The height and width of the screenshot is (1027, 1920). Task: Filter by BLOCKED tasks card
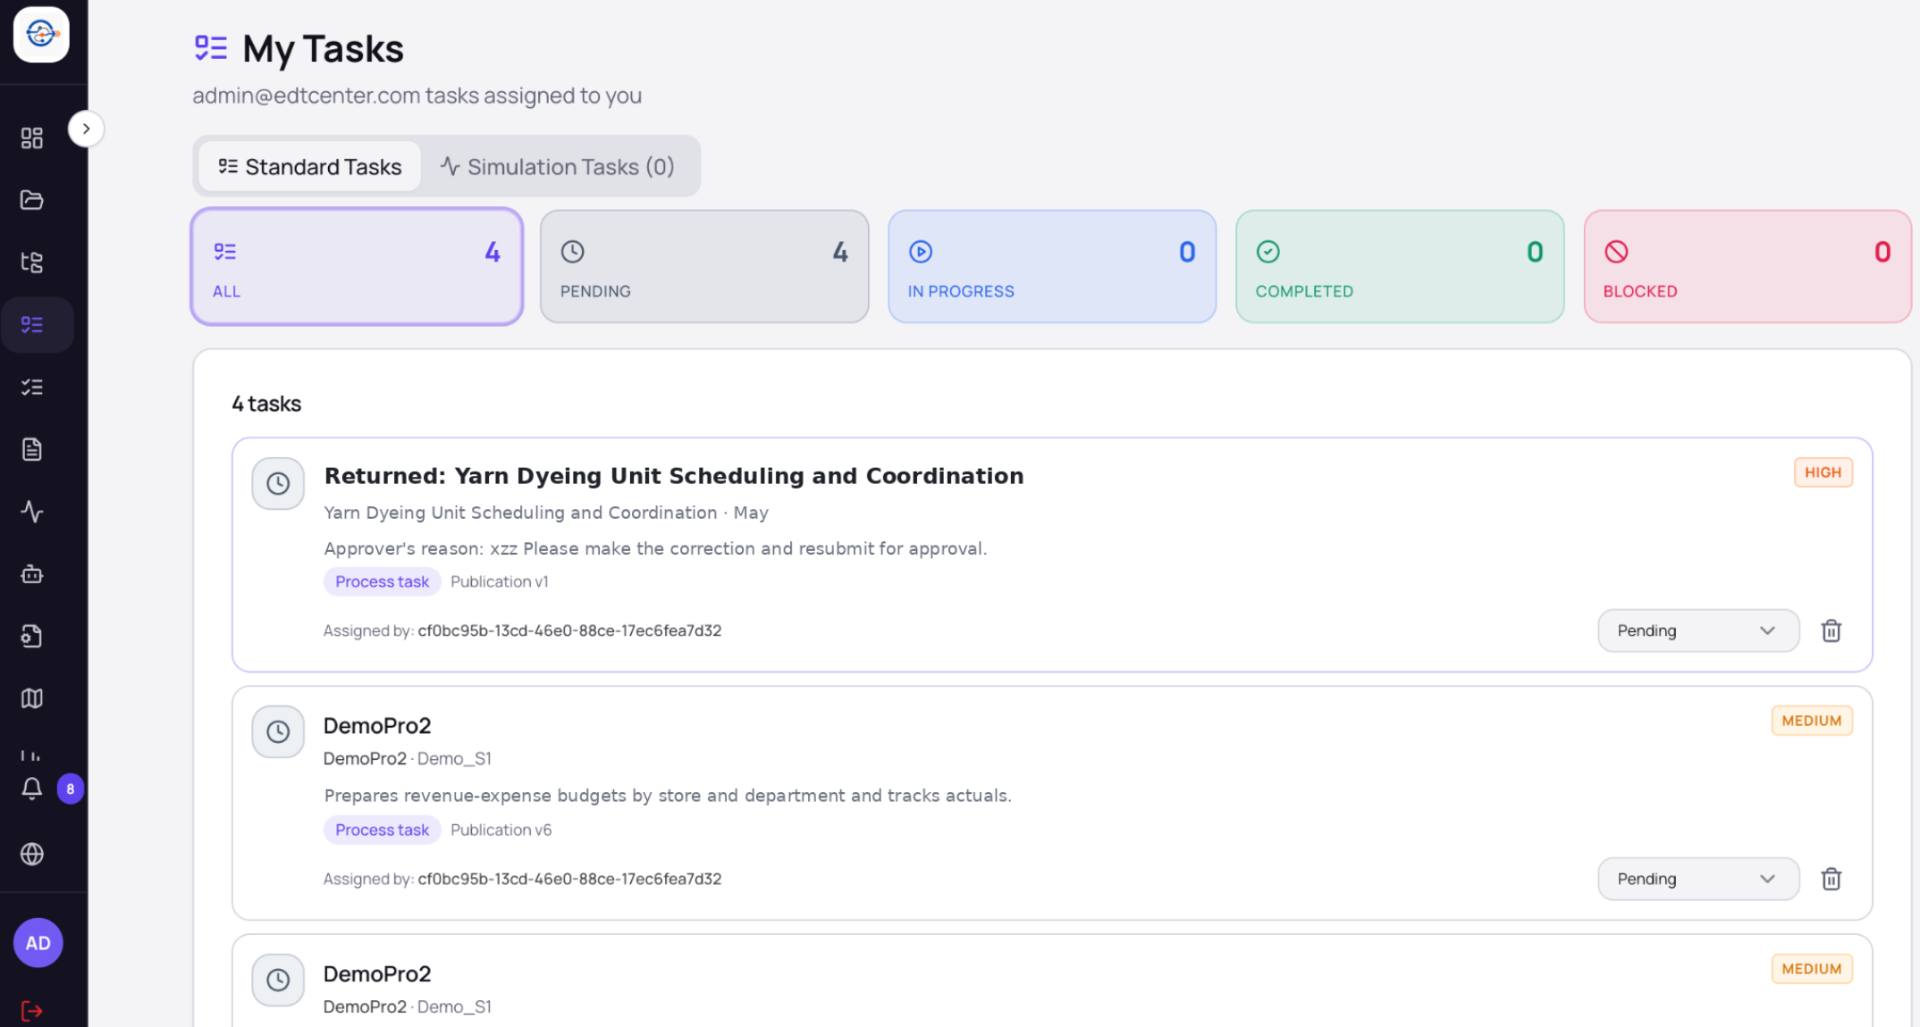(x=1747, y=266)
